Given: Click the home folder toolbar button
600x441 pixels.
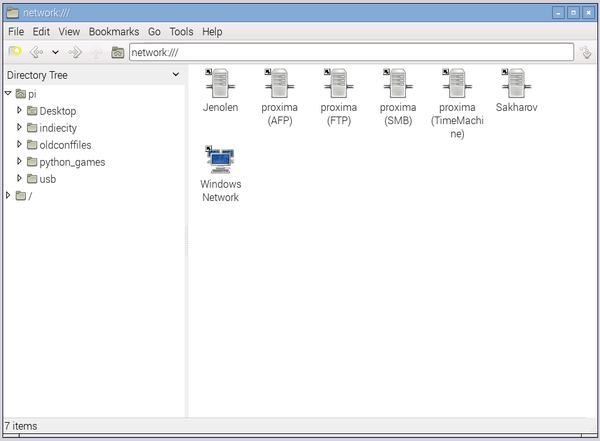Looking at the screenshot, I should point(117,52).
